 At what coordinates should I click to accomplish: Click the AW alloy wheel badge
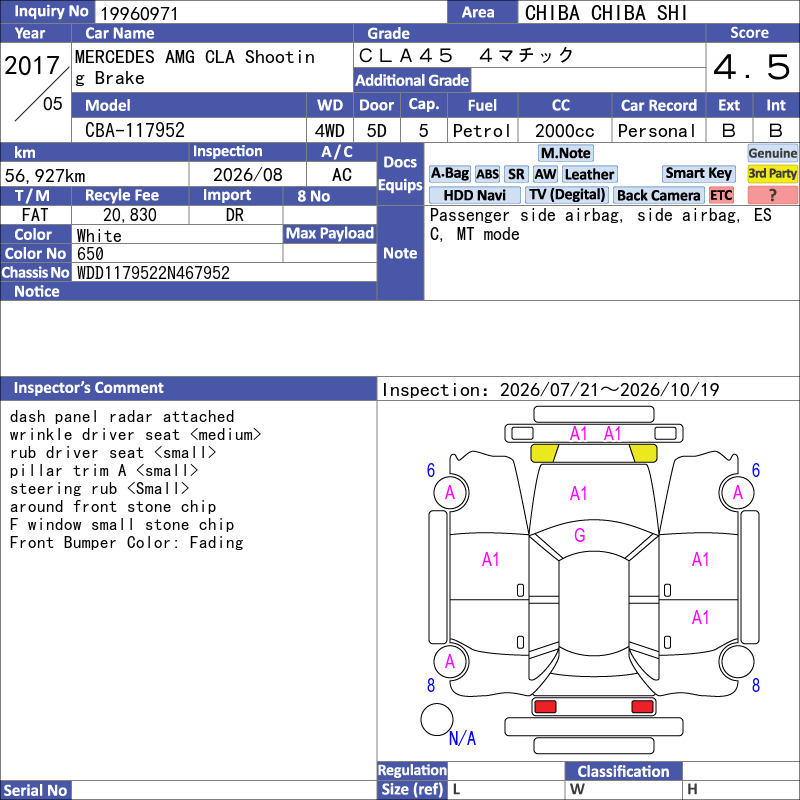tap(545, 174)
